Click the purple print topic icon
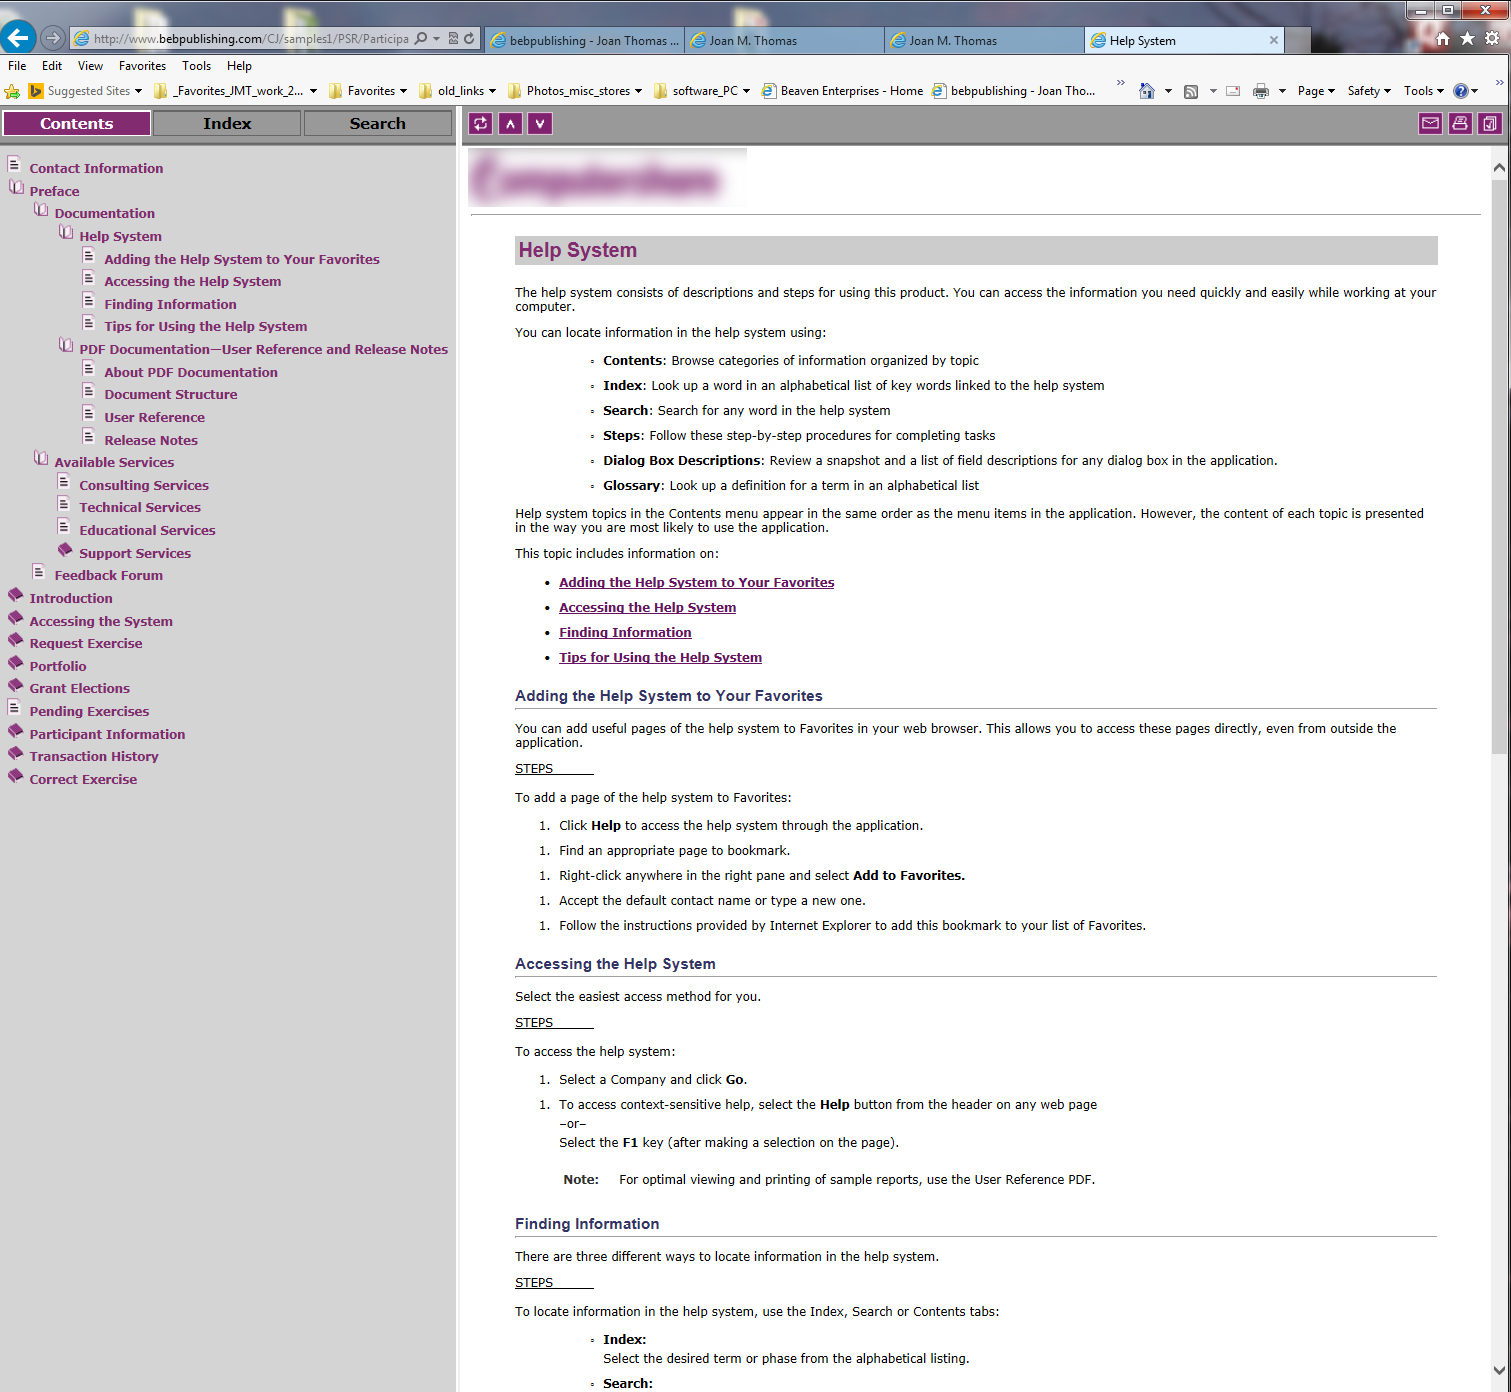 click(1460, 123)
